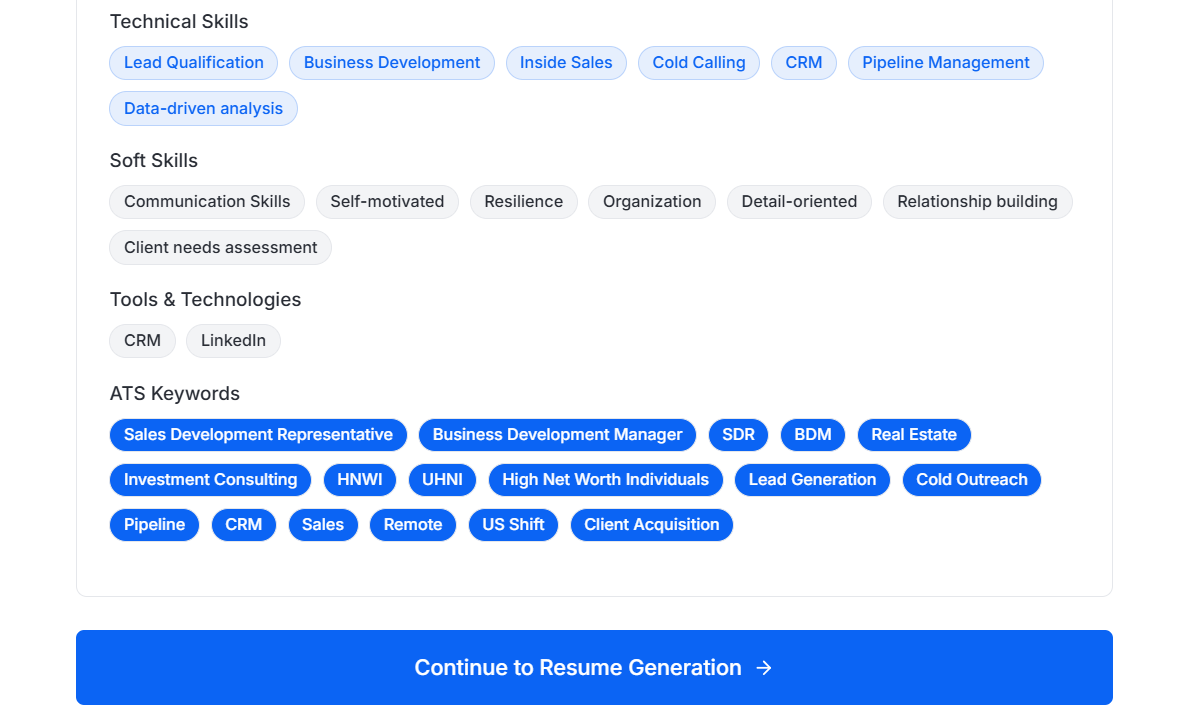Click the HNWI keyword
This screenshot has height=716, width=1182.
pos(360,479)
